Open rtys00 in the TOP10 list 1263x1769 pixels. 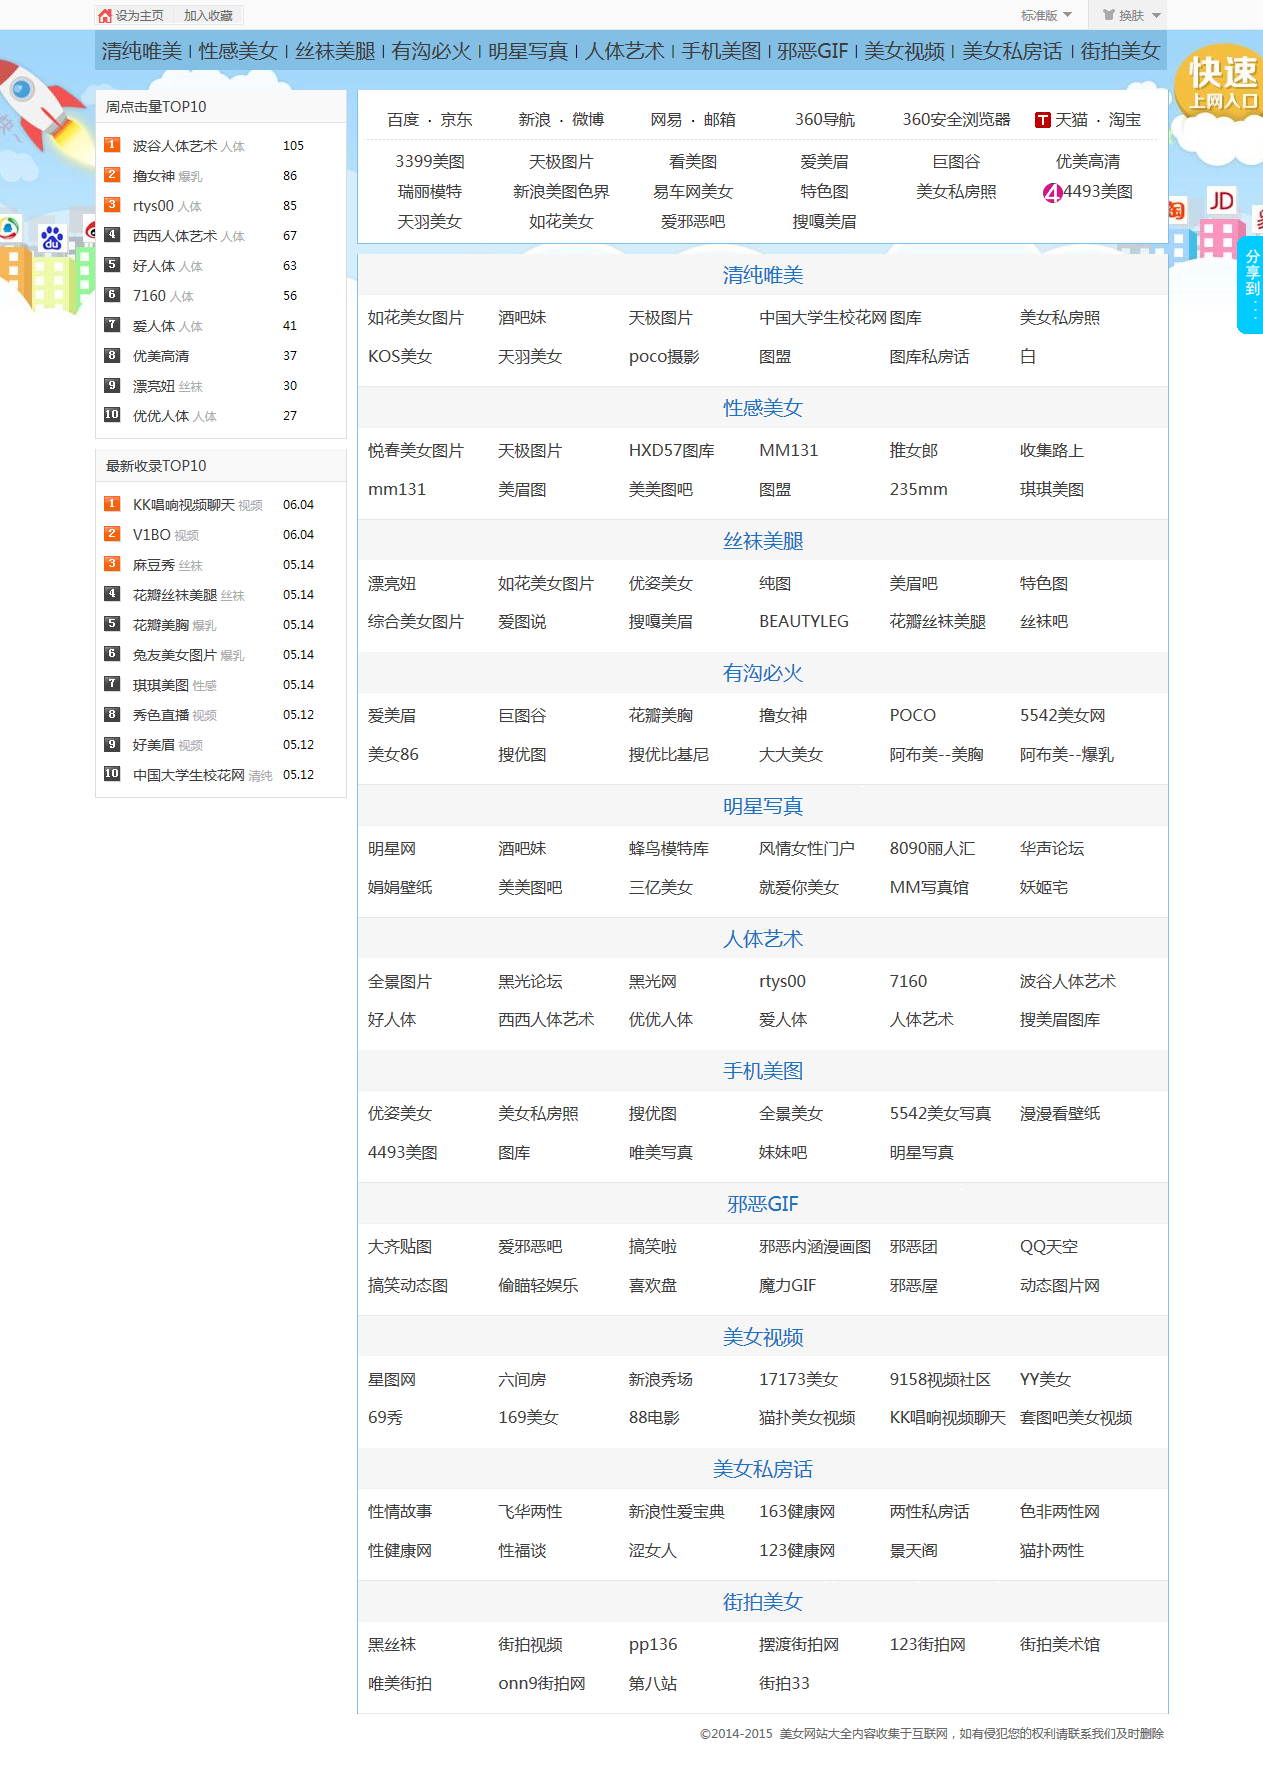[x=153, y=206]
